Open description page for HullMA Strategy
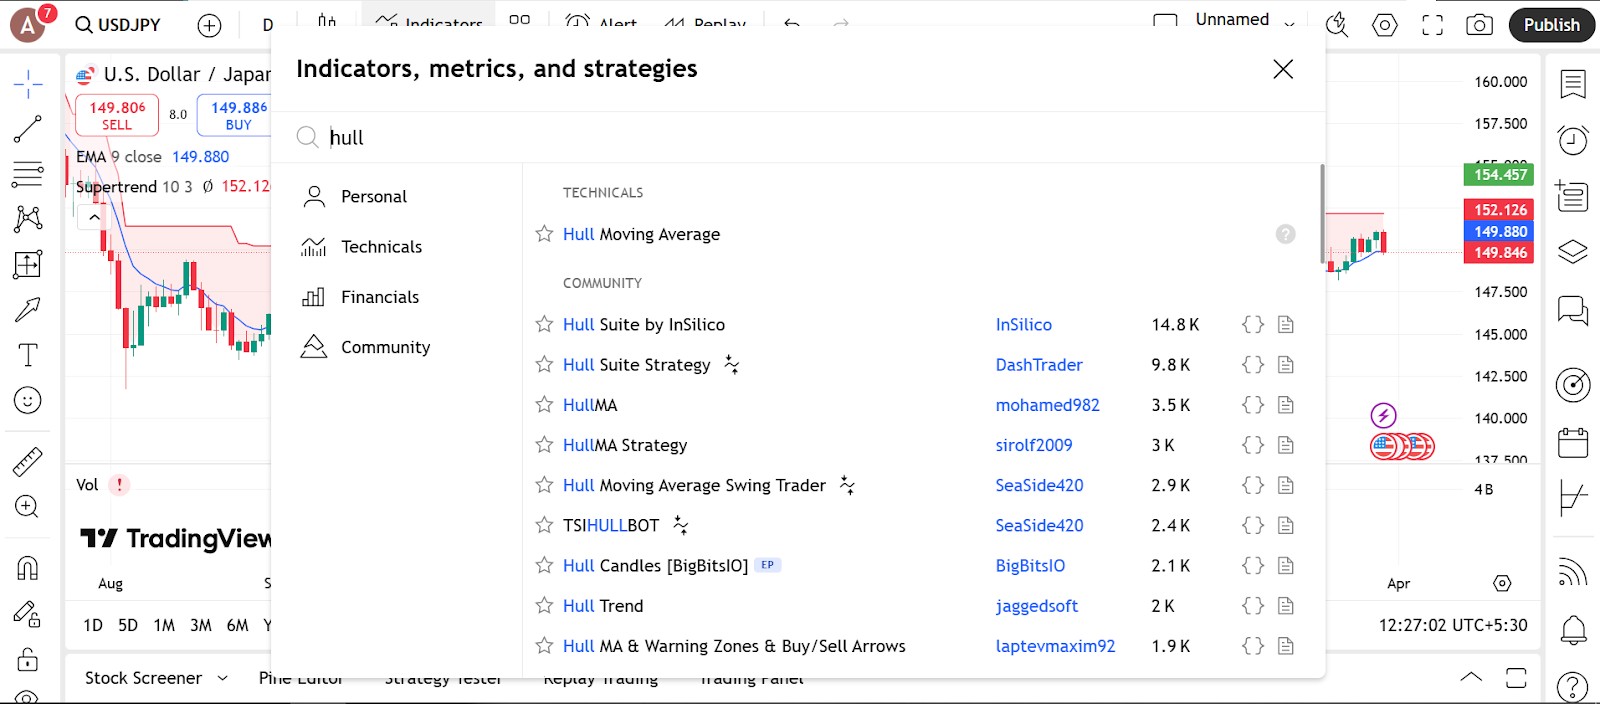This screenshot has width=1600, height=704. pos(1286,445)
